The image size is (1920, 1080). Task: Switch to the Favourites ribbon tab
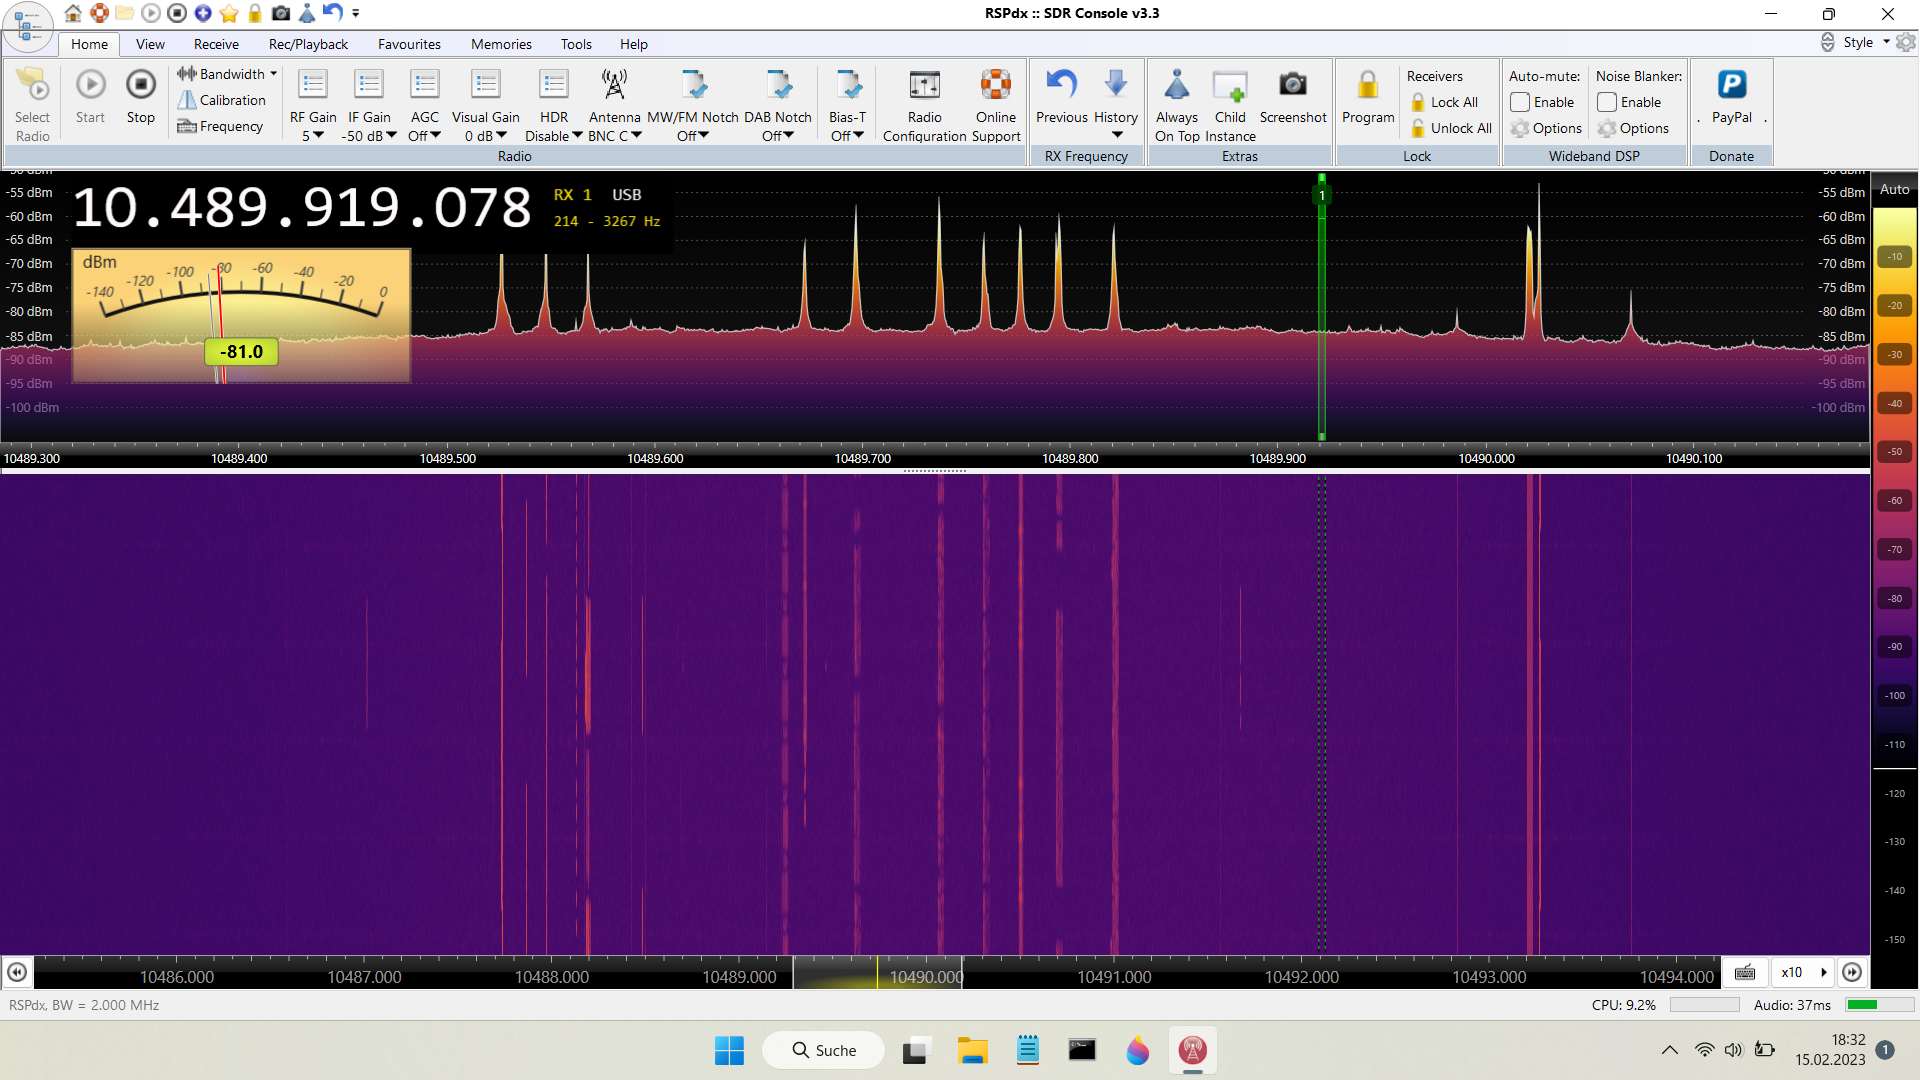409,44
